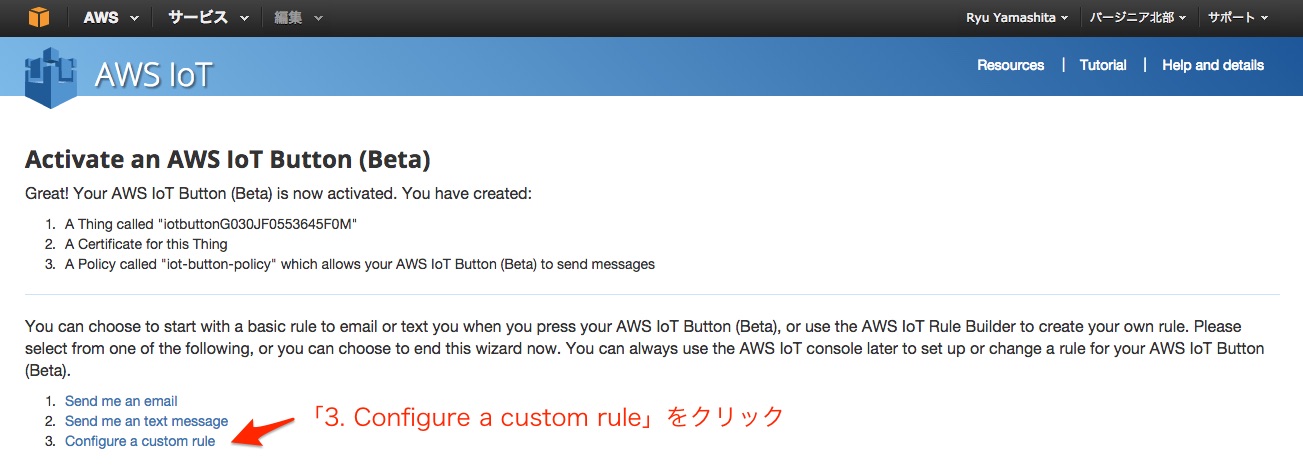The height and width of the screenshot is (468, 1303).
Task: Open the Resources link in header
Action: (x=1010, y=65)
